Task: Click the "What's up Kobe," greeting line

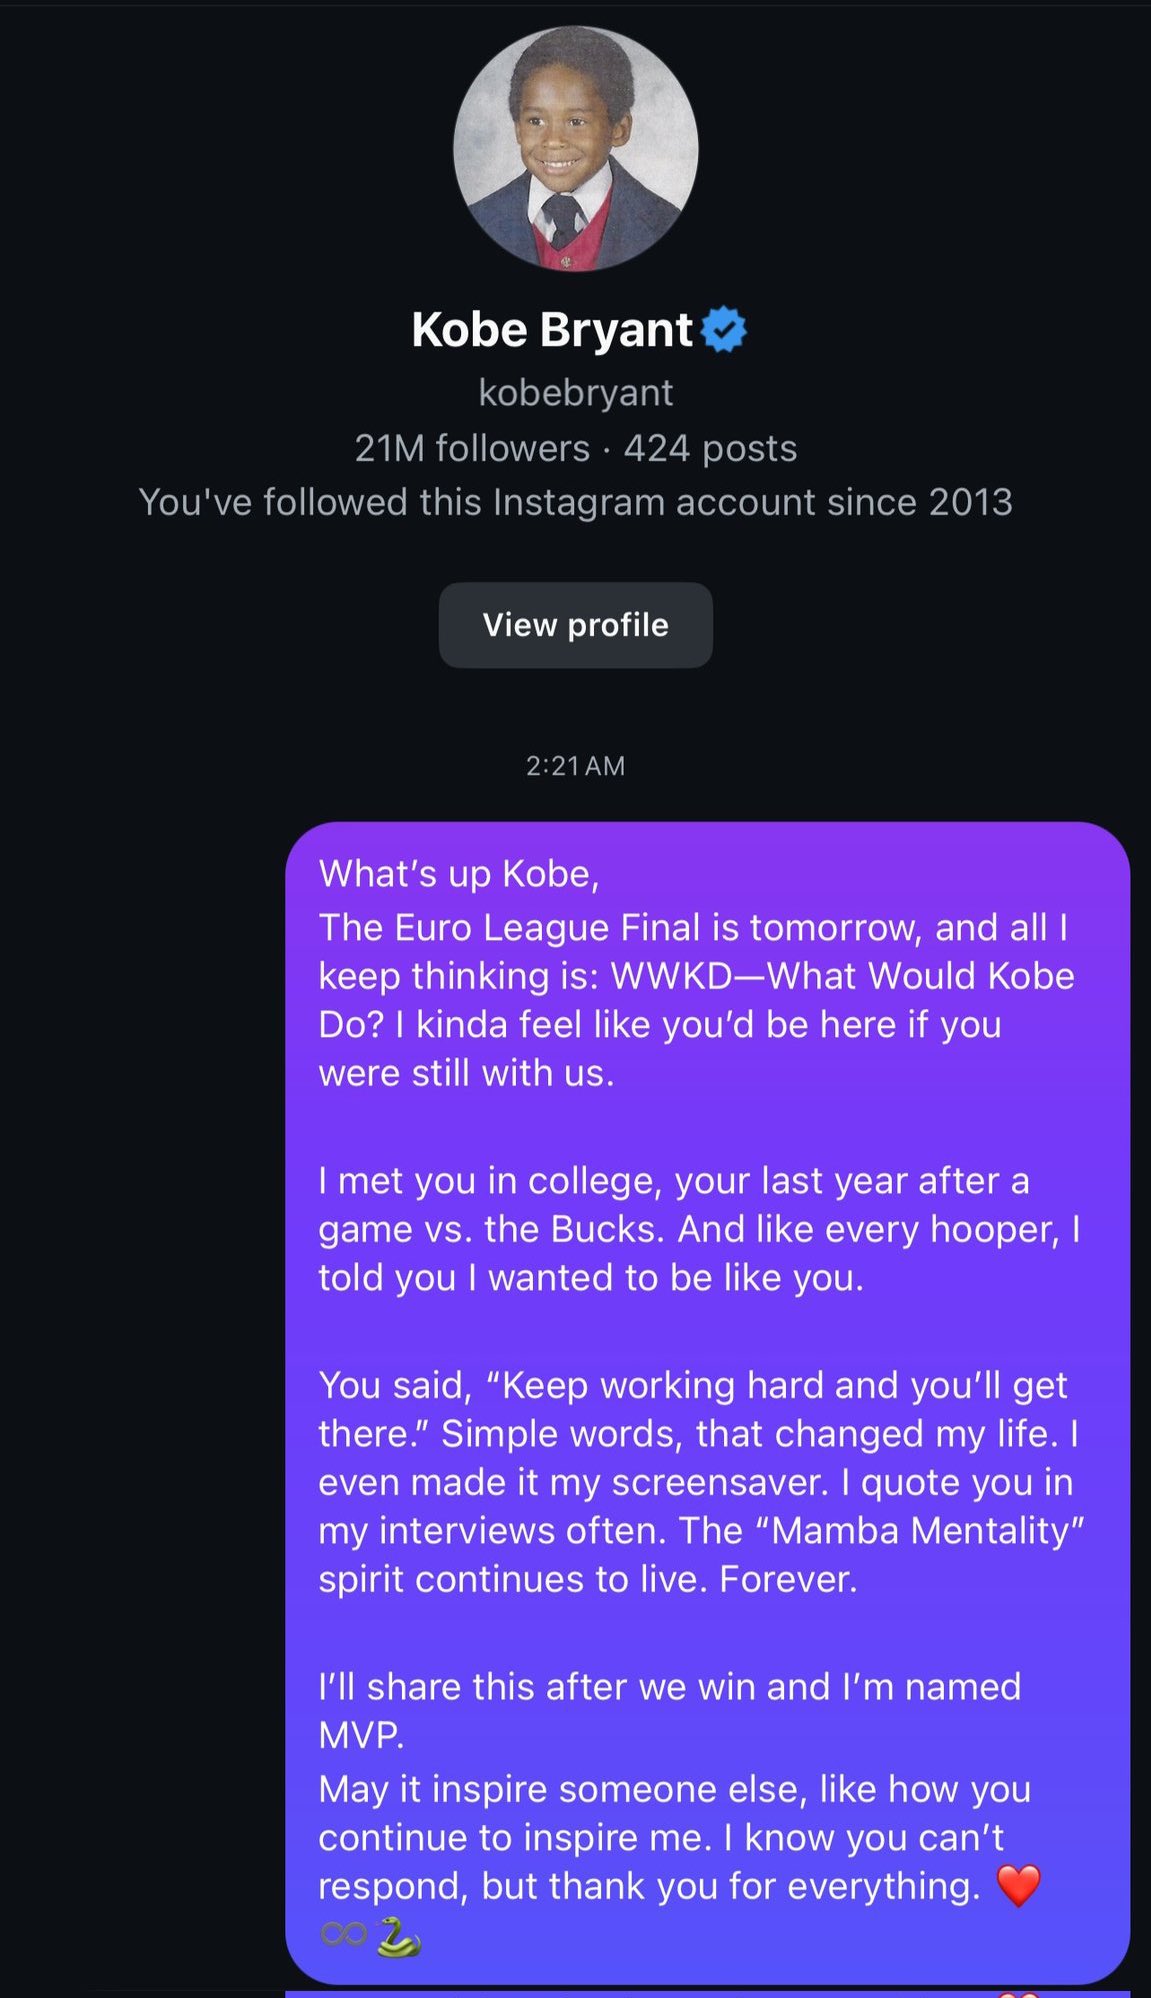Action: [459, 874]
